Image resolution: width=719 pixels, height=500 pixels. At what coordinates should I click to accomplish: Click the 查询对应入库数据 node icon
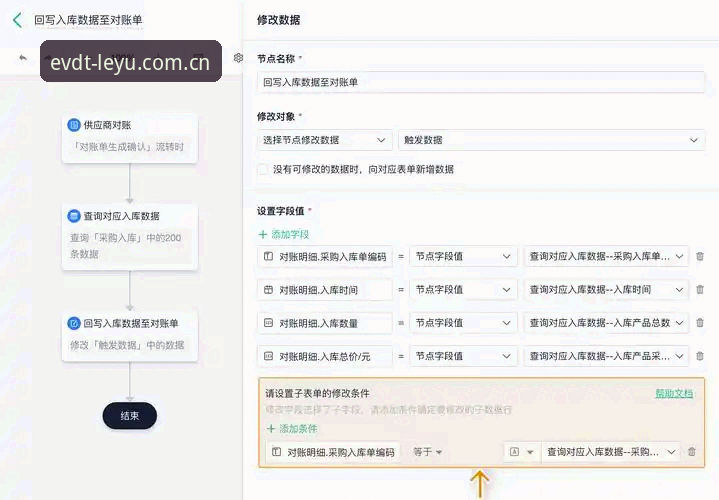tap(73, 216)
